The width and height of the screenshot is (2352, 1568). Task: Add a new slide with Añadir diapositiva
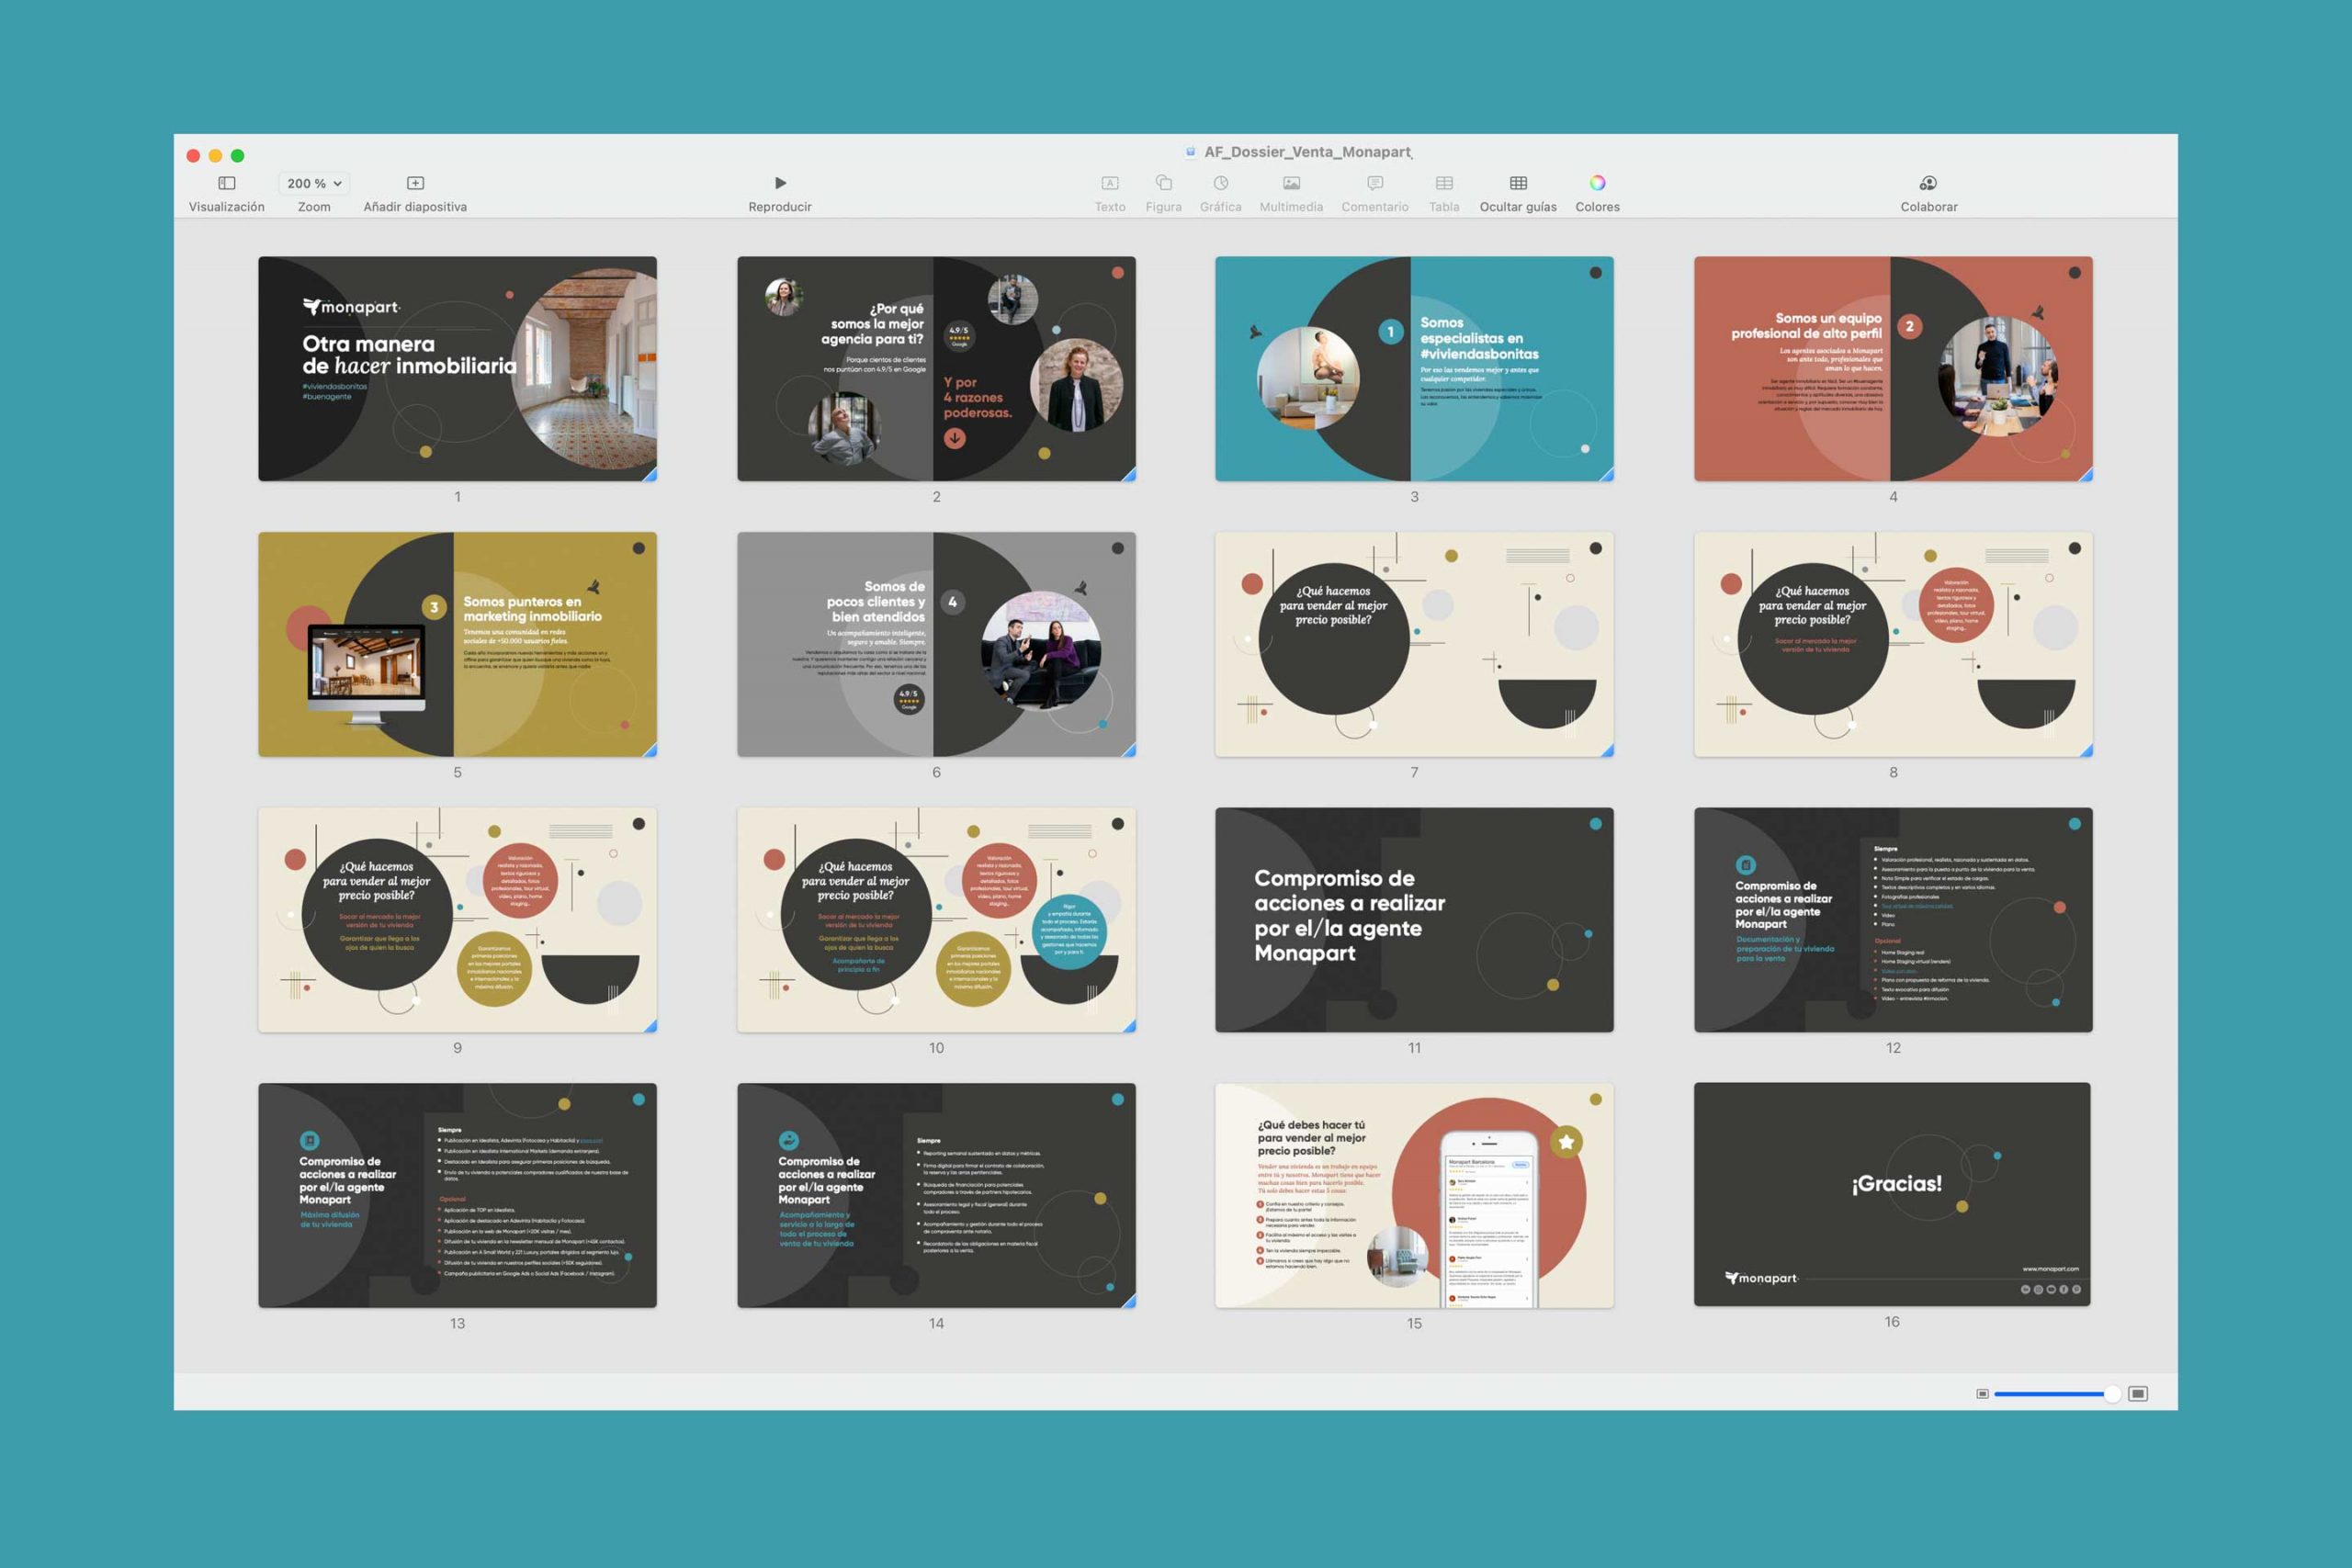point(415,184)
